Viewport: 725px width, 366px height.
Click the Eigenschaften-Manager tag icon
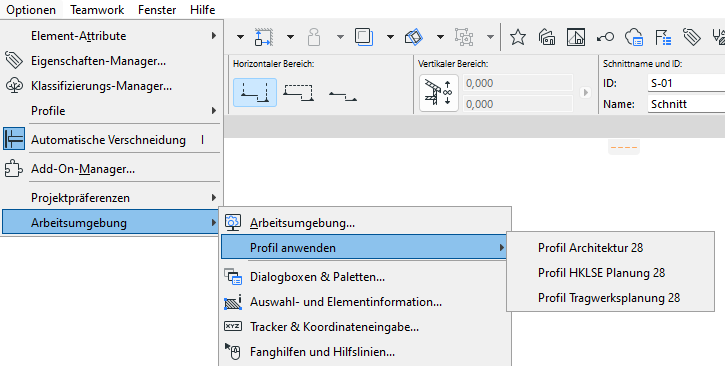pyautogui.click(x=14, y=60)
